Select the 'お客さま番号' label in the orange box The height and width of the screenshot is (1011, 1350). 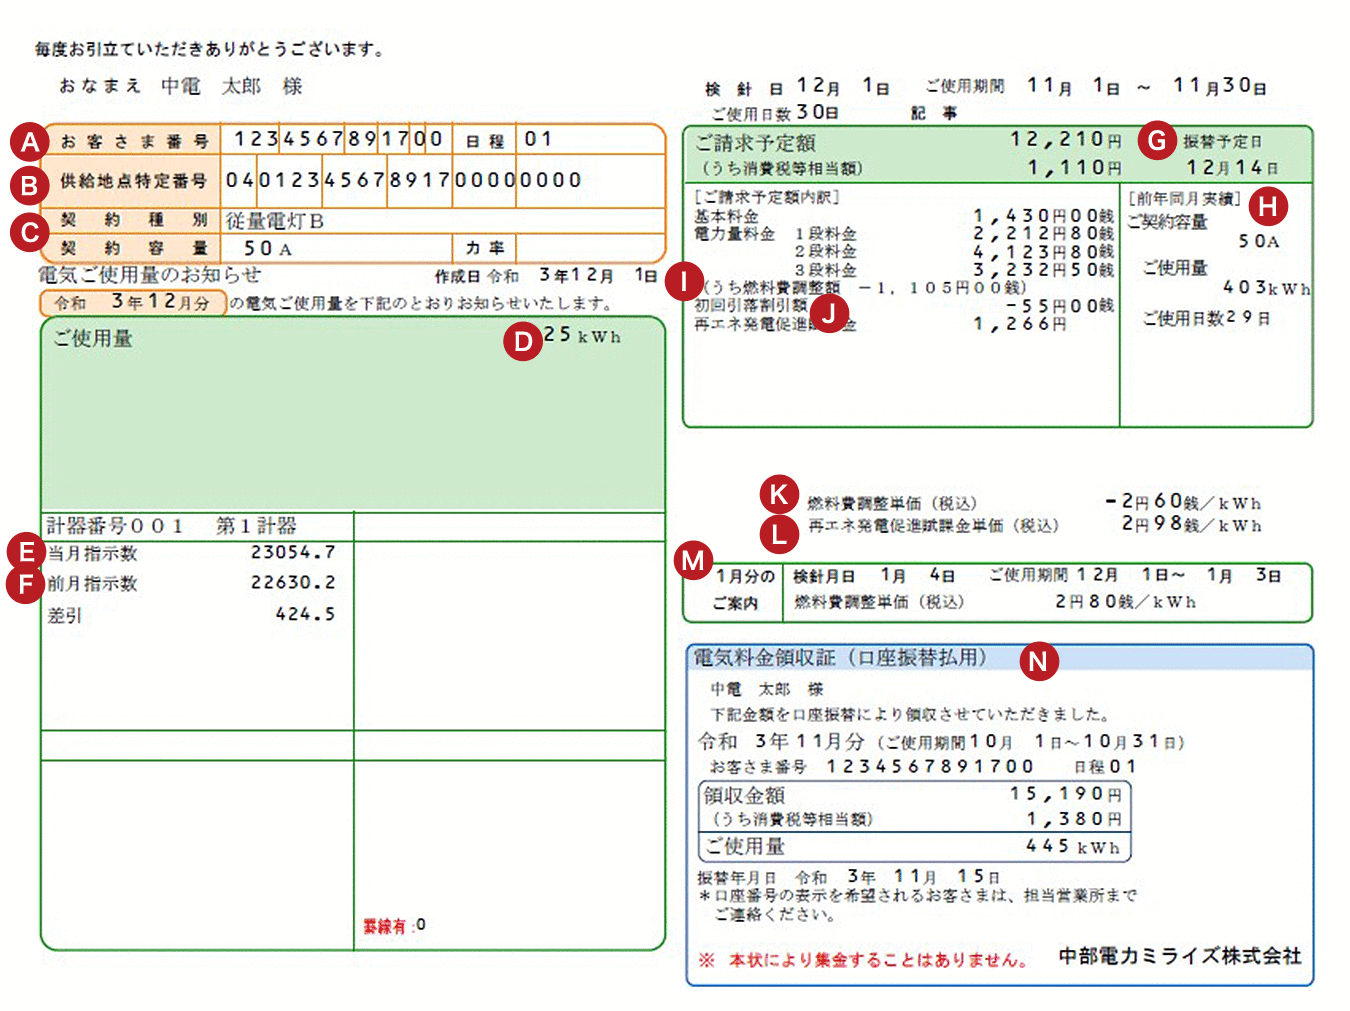tap(134, 141)
